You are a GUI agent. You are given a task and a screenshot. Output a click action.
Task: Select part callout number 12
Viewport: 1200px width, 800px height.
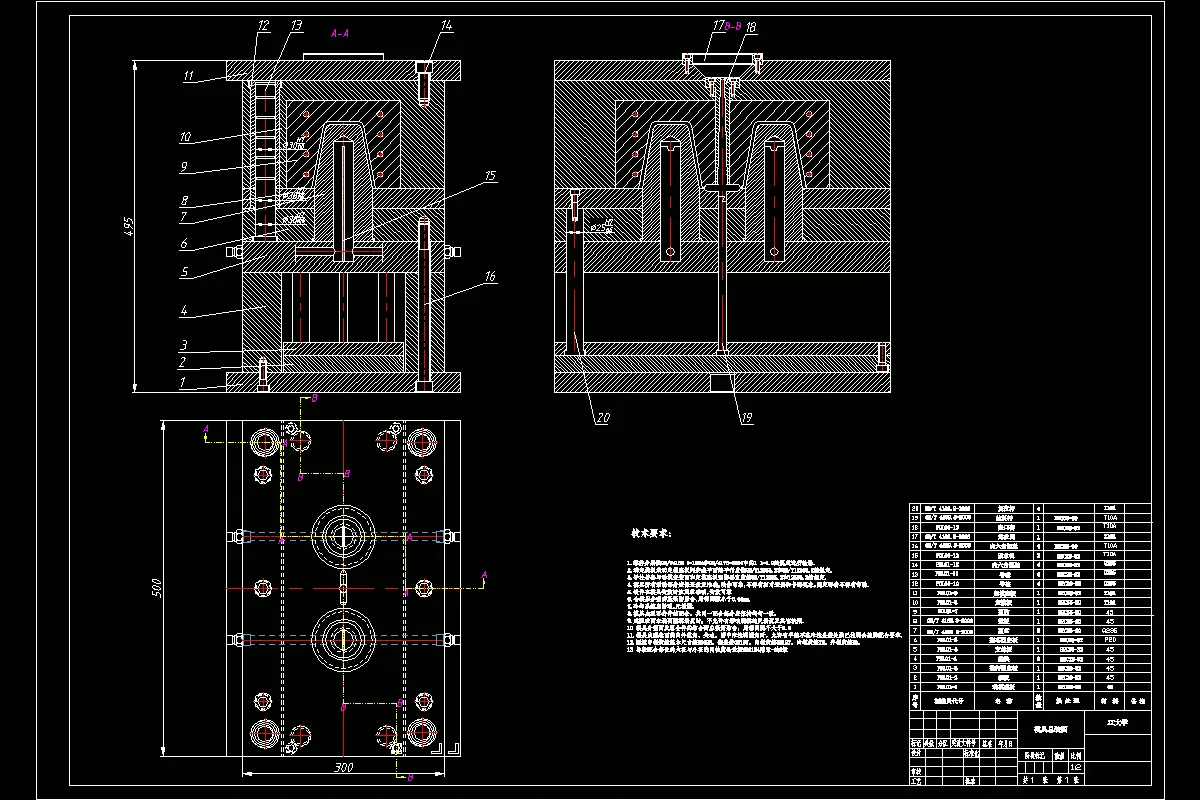coord(262,25)
